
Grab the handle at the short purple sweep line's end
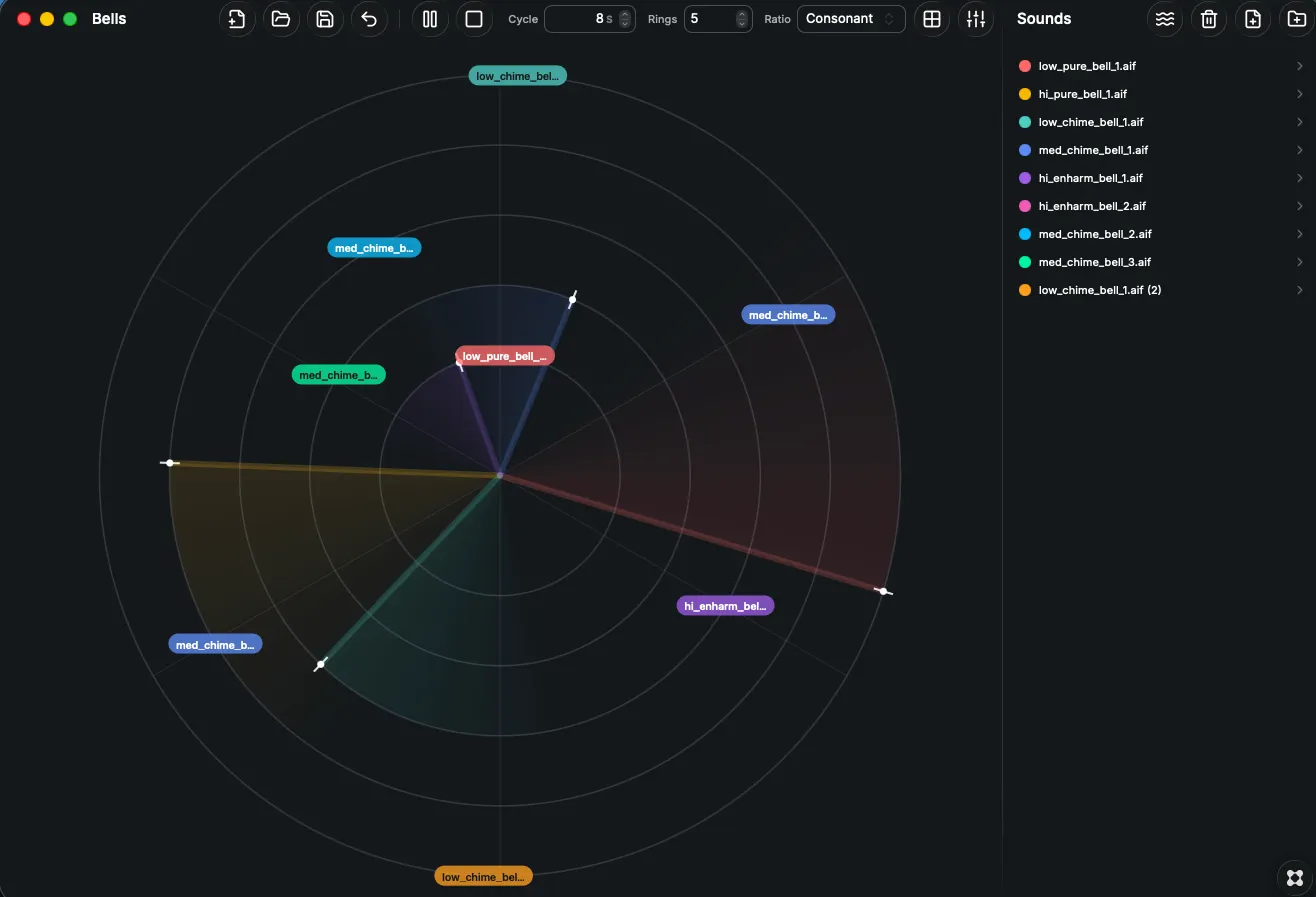coord(460,363)
